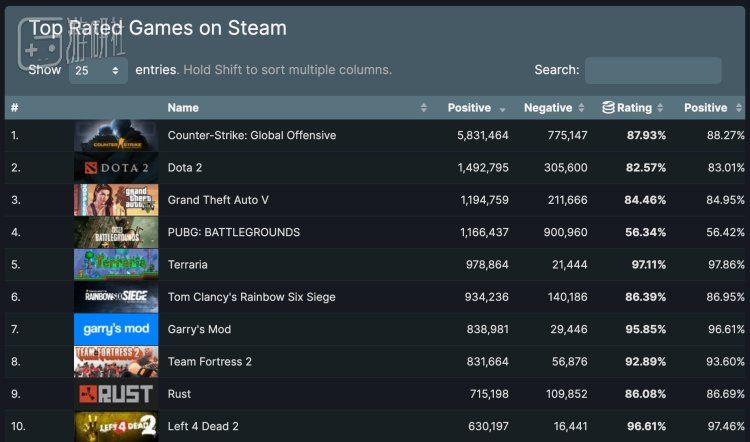Viewport: 750px width, 442px height.
Task: Select the positive count 934,236
Action: pos(486,297)
